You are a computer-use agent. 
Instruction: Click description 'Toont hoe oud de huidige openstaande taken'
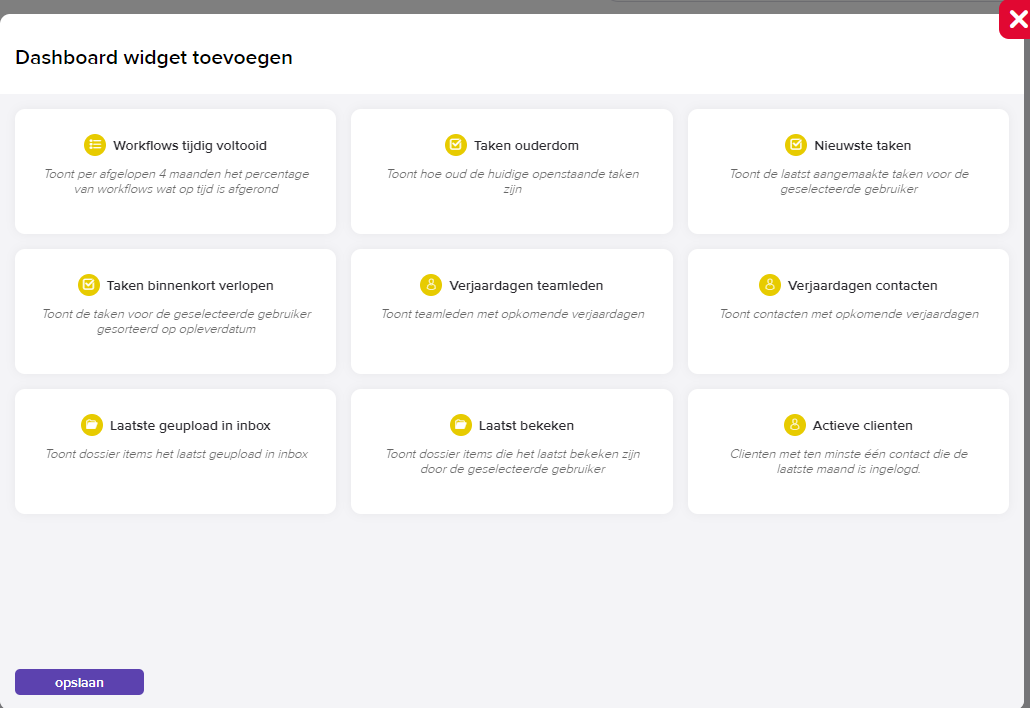point(512,174)
